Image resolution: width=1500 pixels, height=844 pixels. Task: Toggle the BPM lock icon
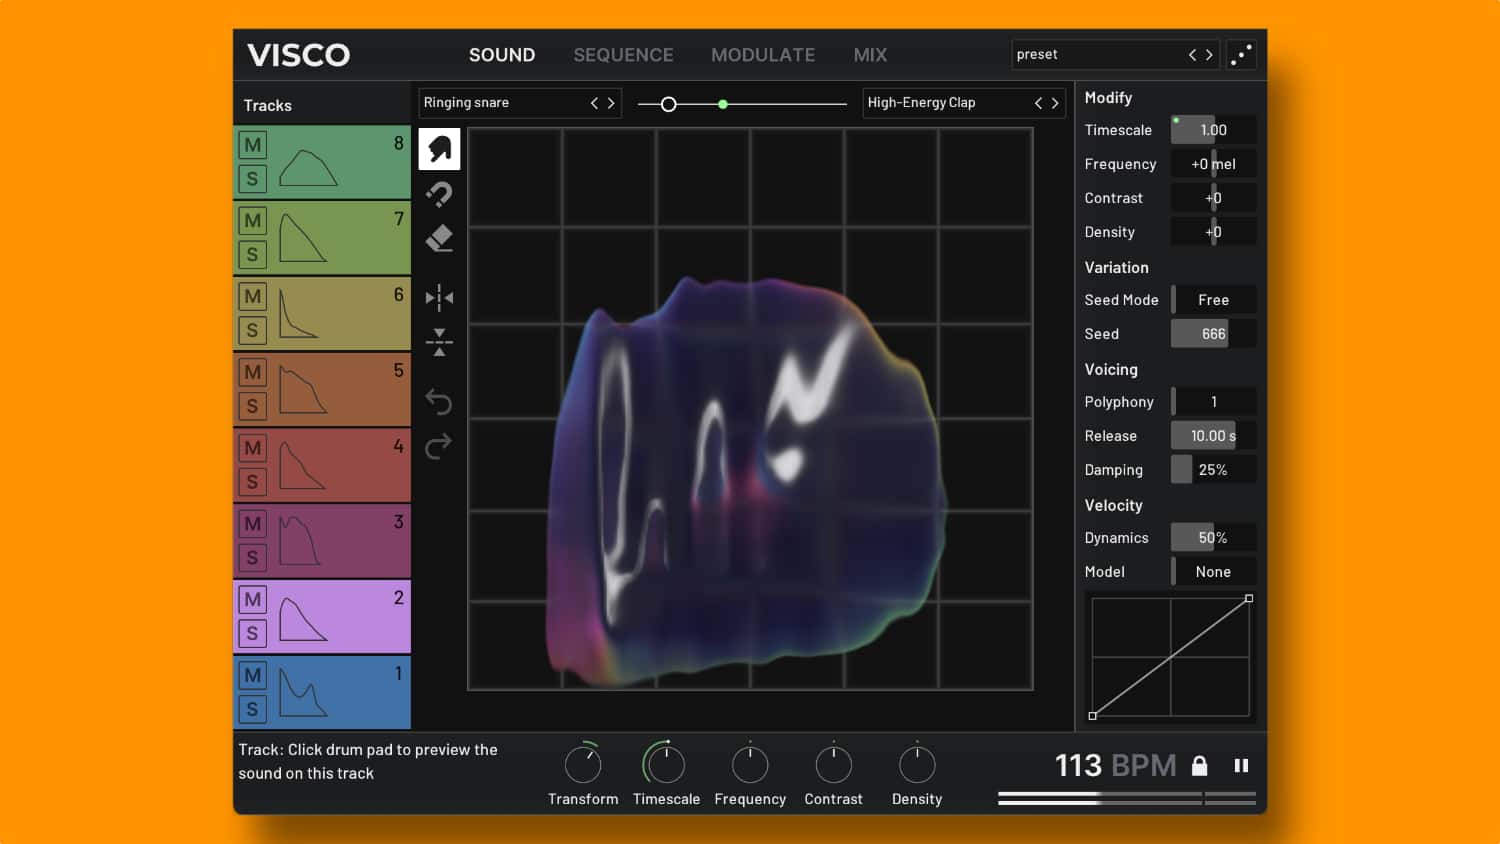(x=1199, y=766)
